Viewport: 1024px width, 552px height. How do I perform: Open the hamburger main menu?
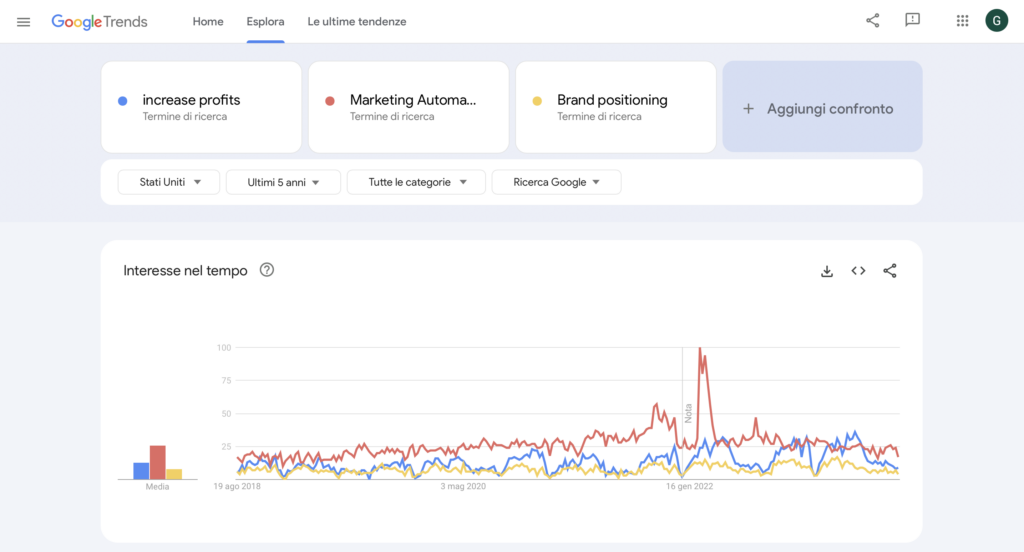pyautogui.click(x=24, y=21)
